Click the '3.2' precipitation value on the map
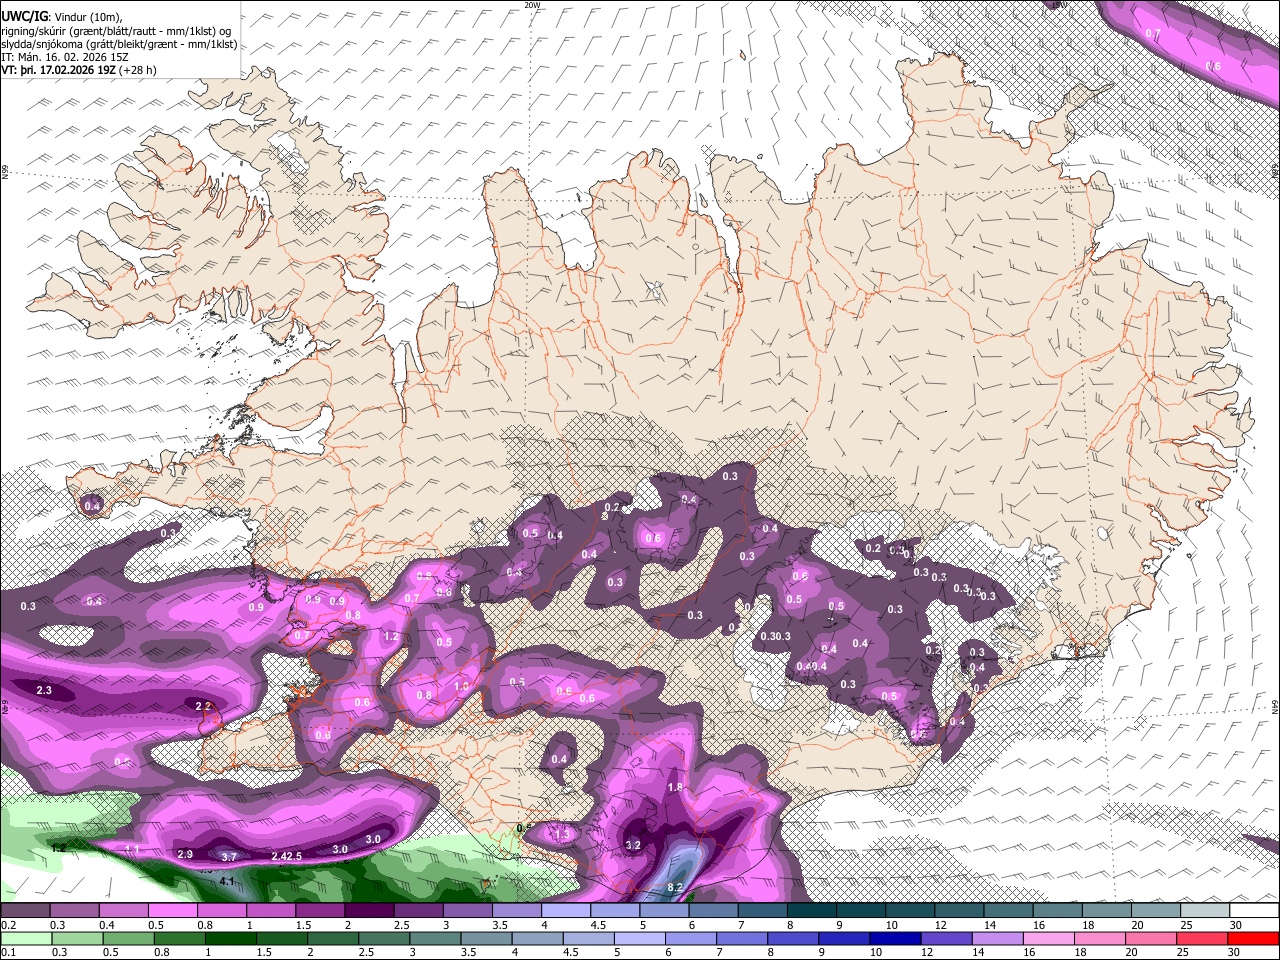The width and height of the screenshot is (1280, 960). 632,845
